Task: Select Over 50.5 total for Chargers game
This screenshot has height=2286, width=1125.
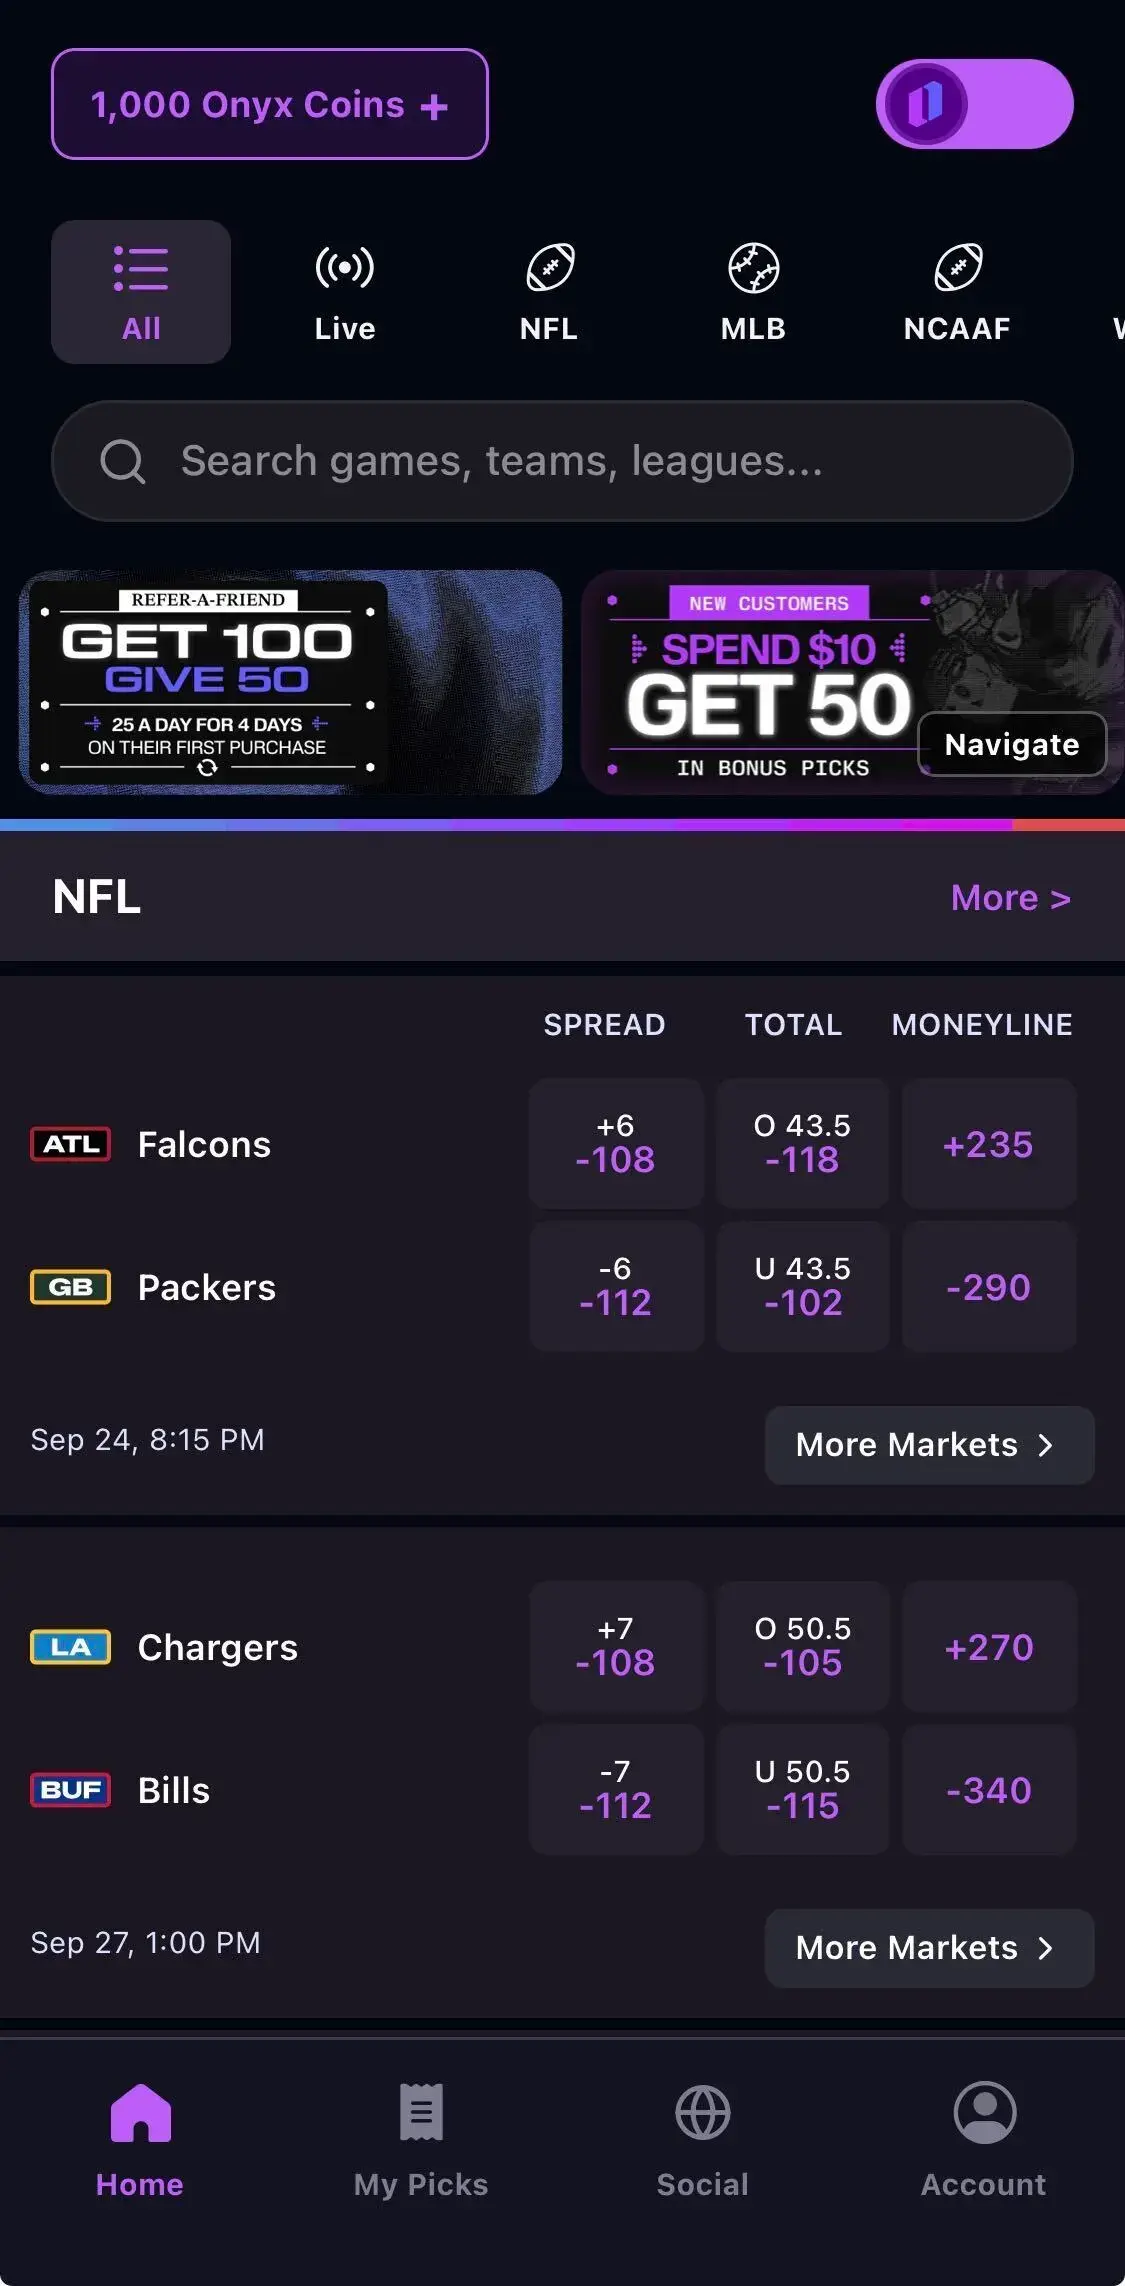Action: (x=803, y=1646)
